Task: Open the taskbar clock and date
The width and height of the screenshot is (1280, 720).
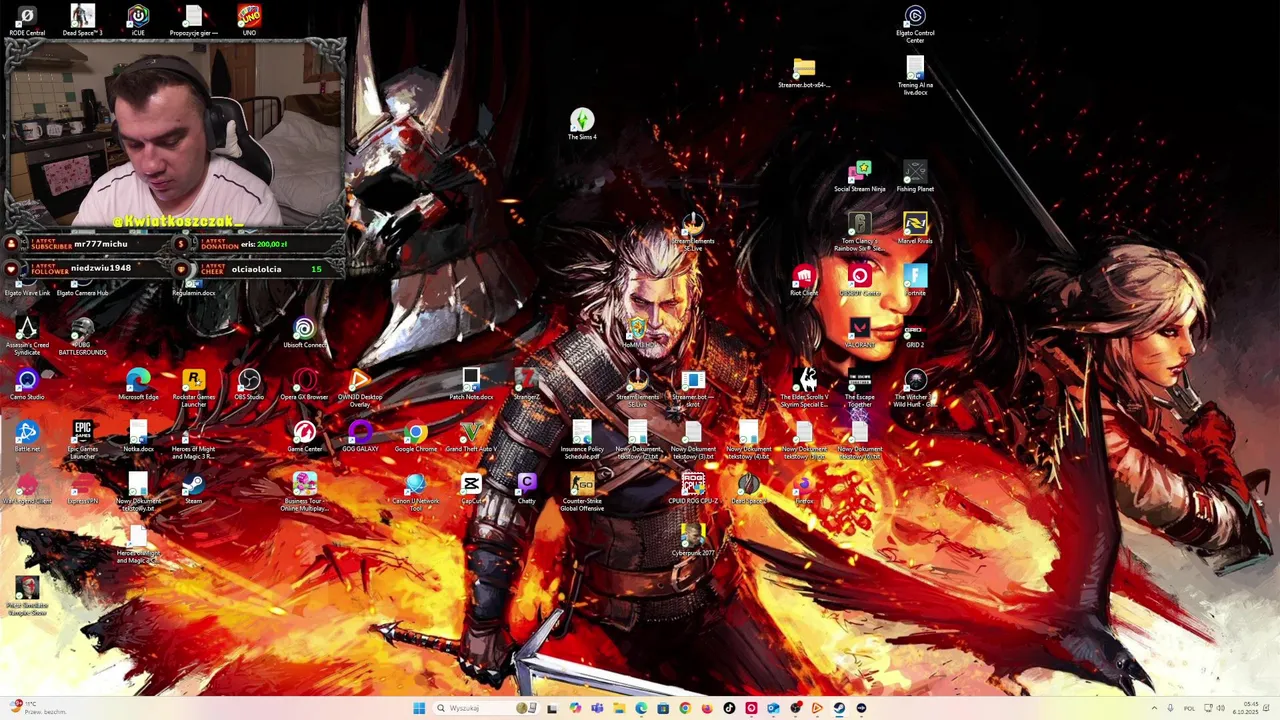Action: pos(1245,708)
